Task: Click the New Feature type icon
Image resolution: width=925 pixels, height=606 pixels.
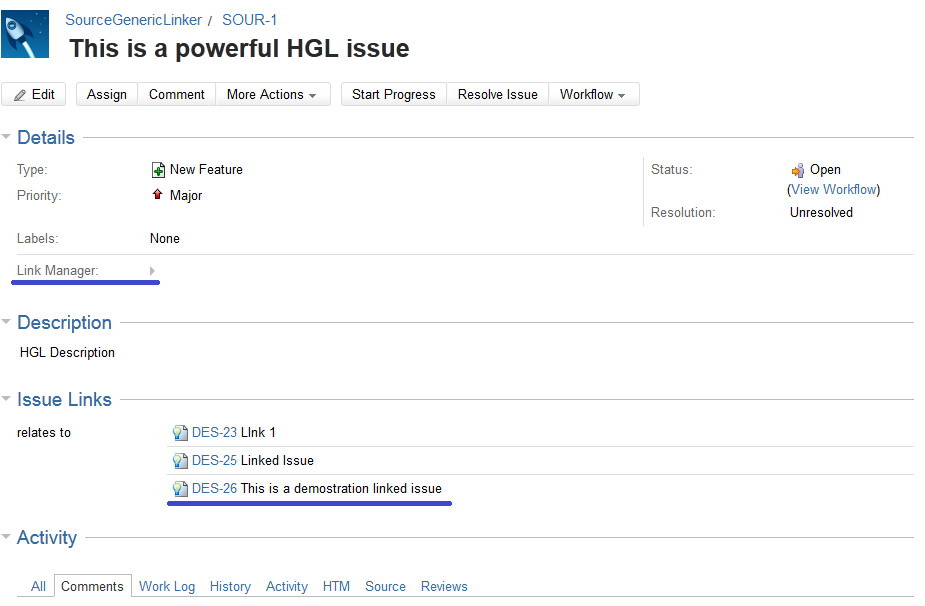Action: (158, 170)
